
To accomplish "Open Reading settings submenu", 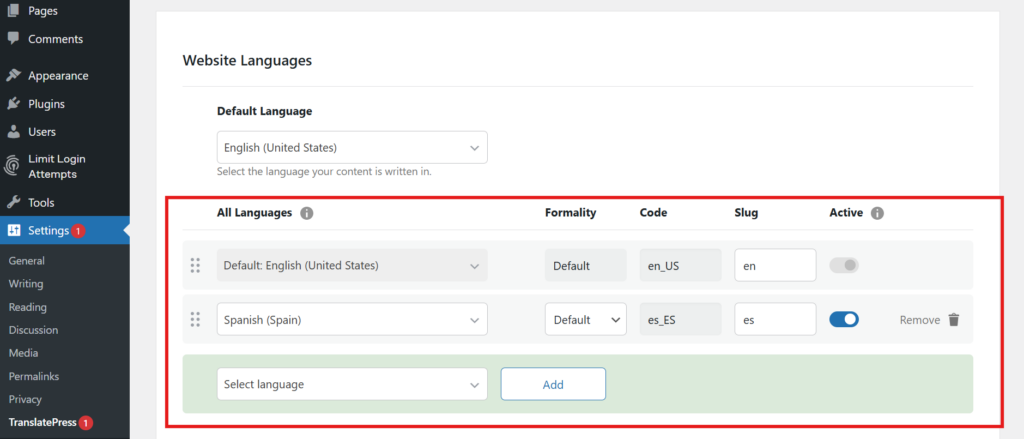I will pos(27,307).
